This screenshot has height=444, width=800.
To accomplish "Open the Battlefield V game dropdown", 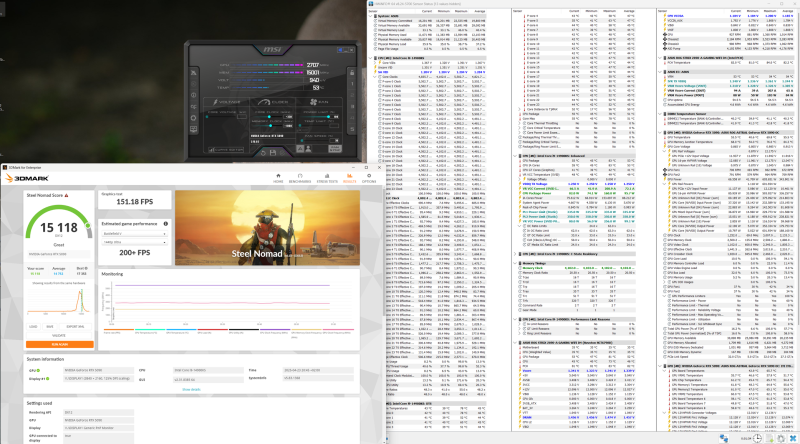I will [135, 234].
